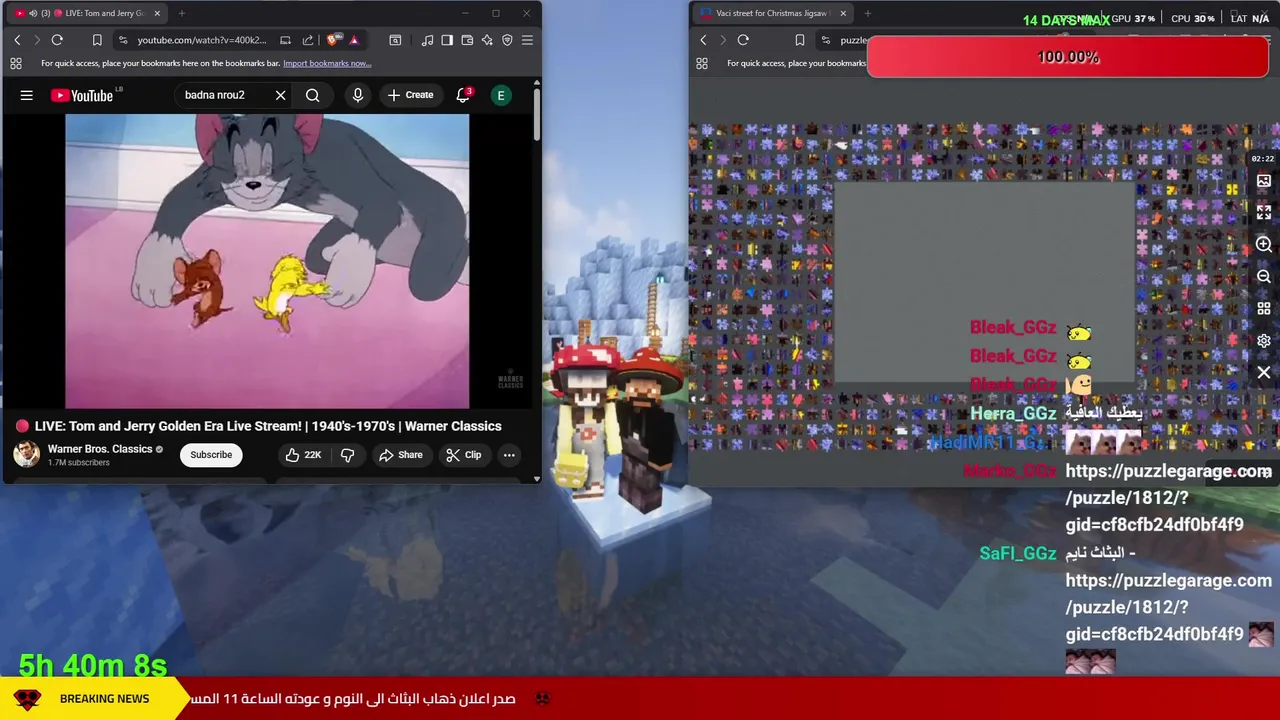
Task: Open Leo AI sparkle icon in toolbar
Action: click(x=487, y=40)
